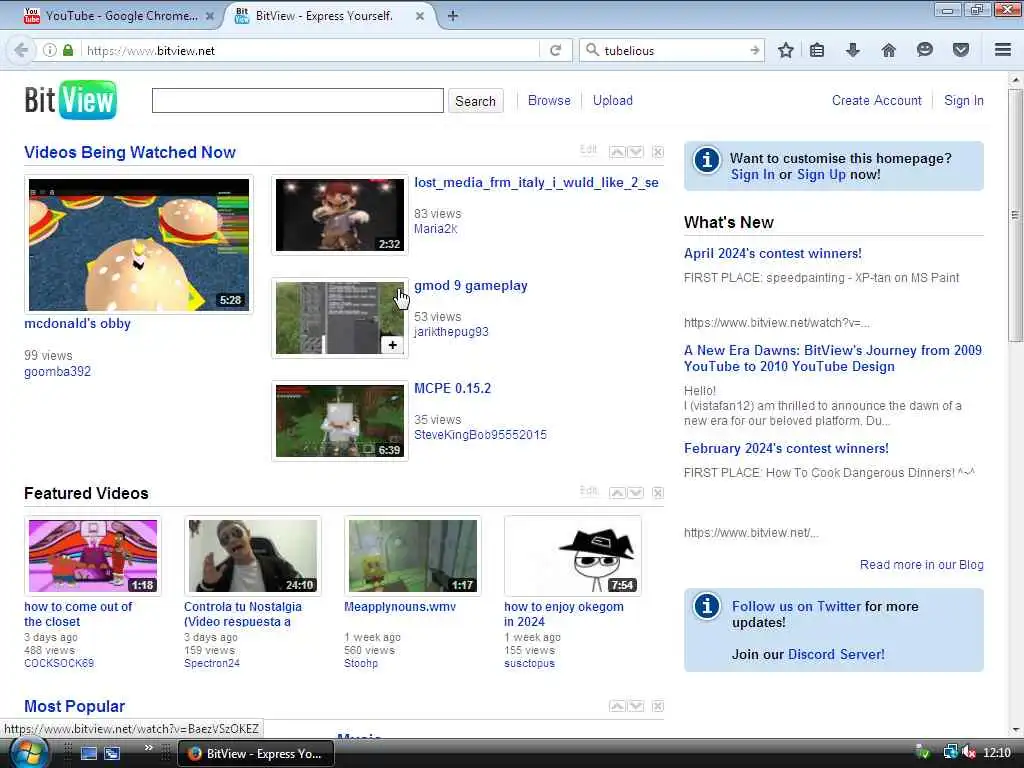
Task: Close the BitView - Express Yourself tab
Action: (420, 16)
